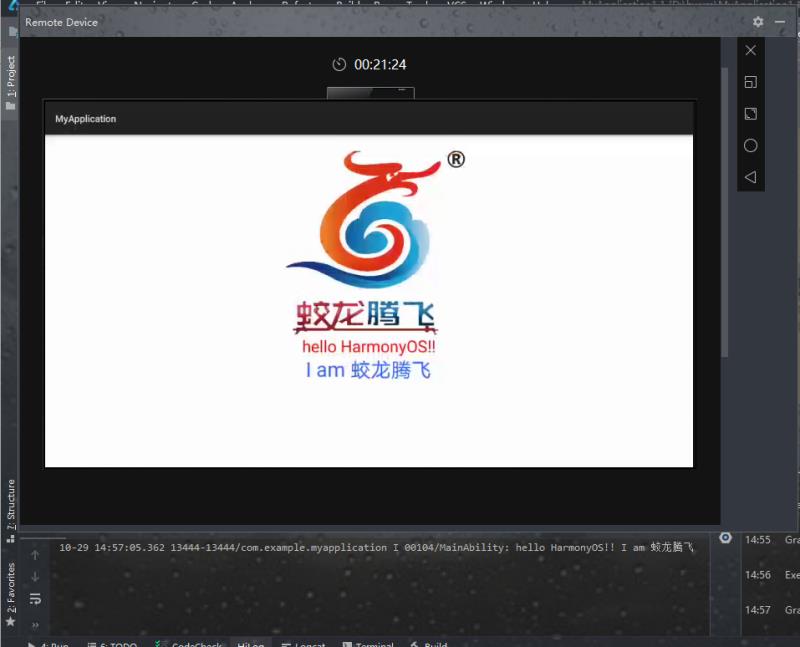This screenshot has height=647, width=800.
Task: Switch to the HiLog tab
Action: 250,643
